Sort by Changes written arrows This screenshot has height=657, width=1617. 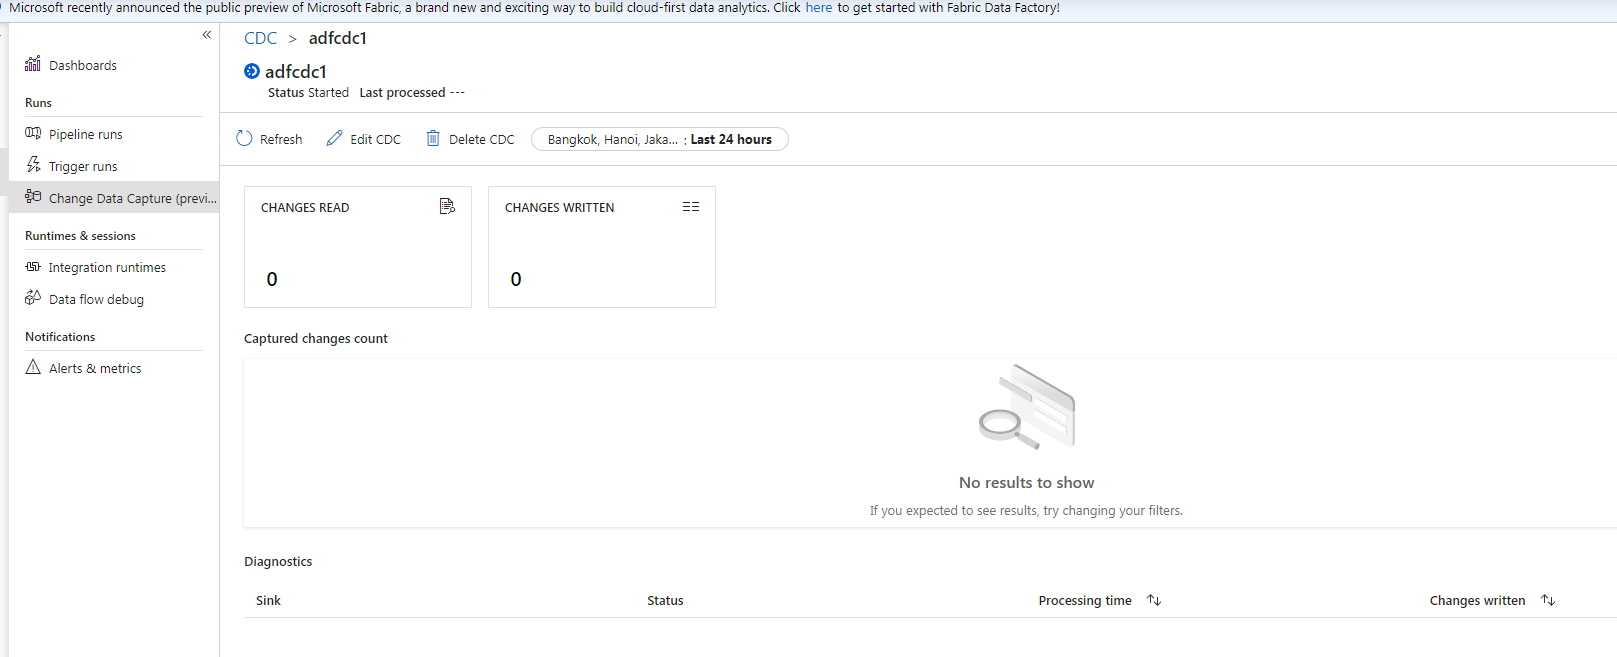1548,600
